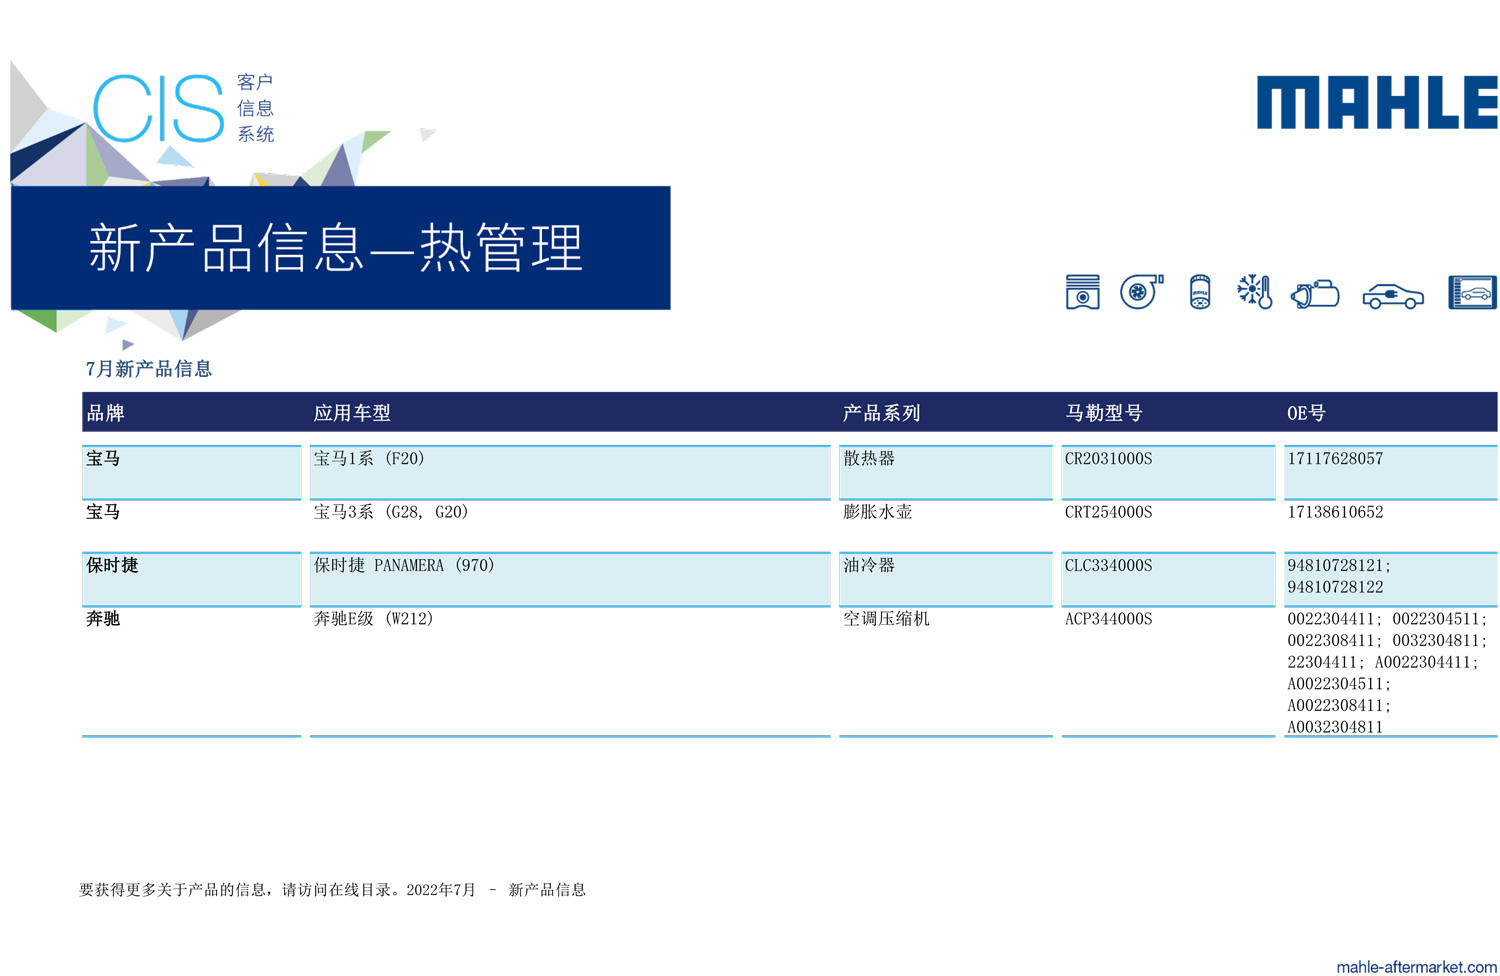Click the thermal management snowflake thermometer icon

coord(1254,292)
